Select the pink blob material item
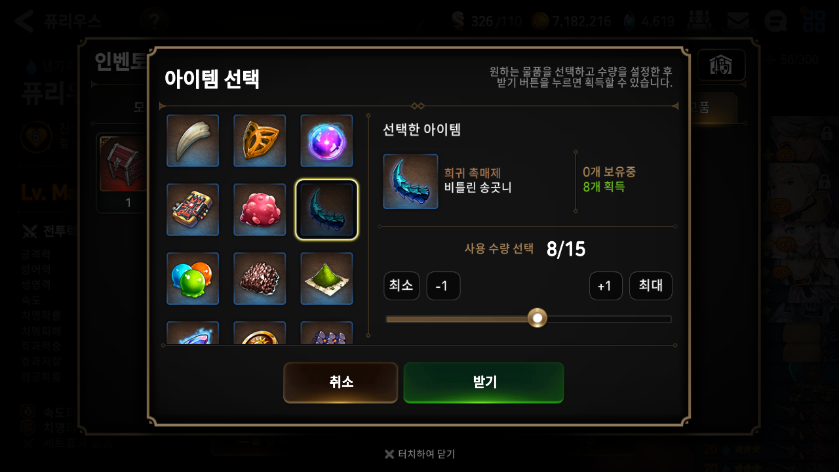 260,210
